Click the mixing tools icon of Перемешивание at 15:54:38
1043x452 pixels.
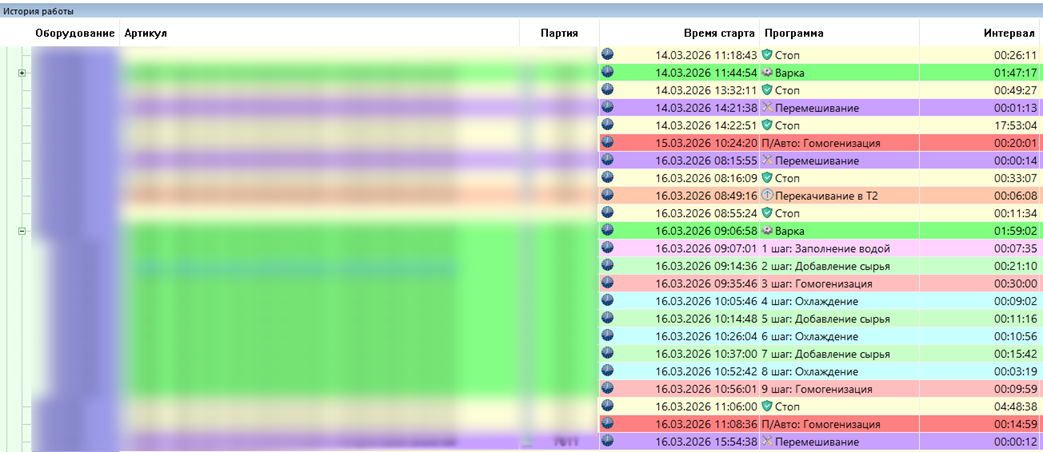point(767,441)
